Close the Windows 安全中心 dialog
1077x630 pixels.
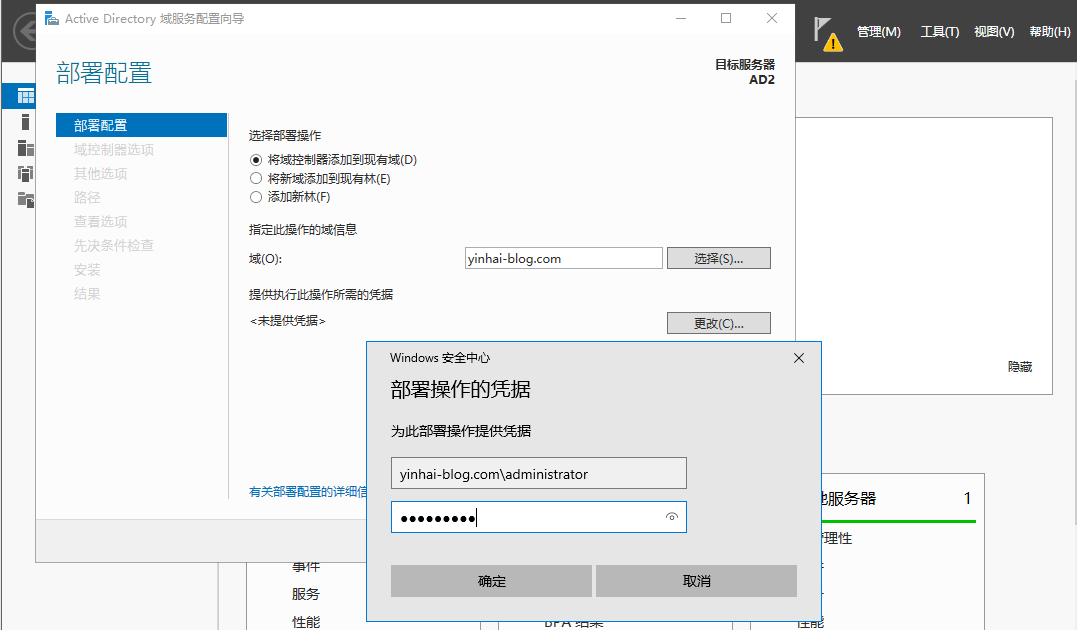point(799,358)
